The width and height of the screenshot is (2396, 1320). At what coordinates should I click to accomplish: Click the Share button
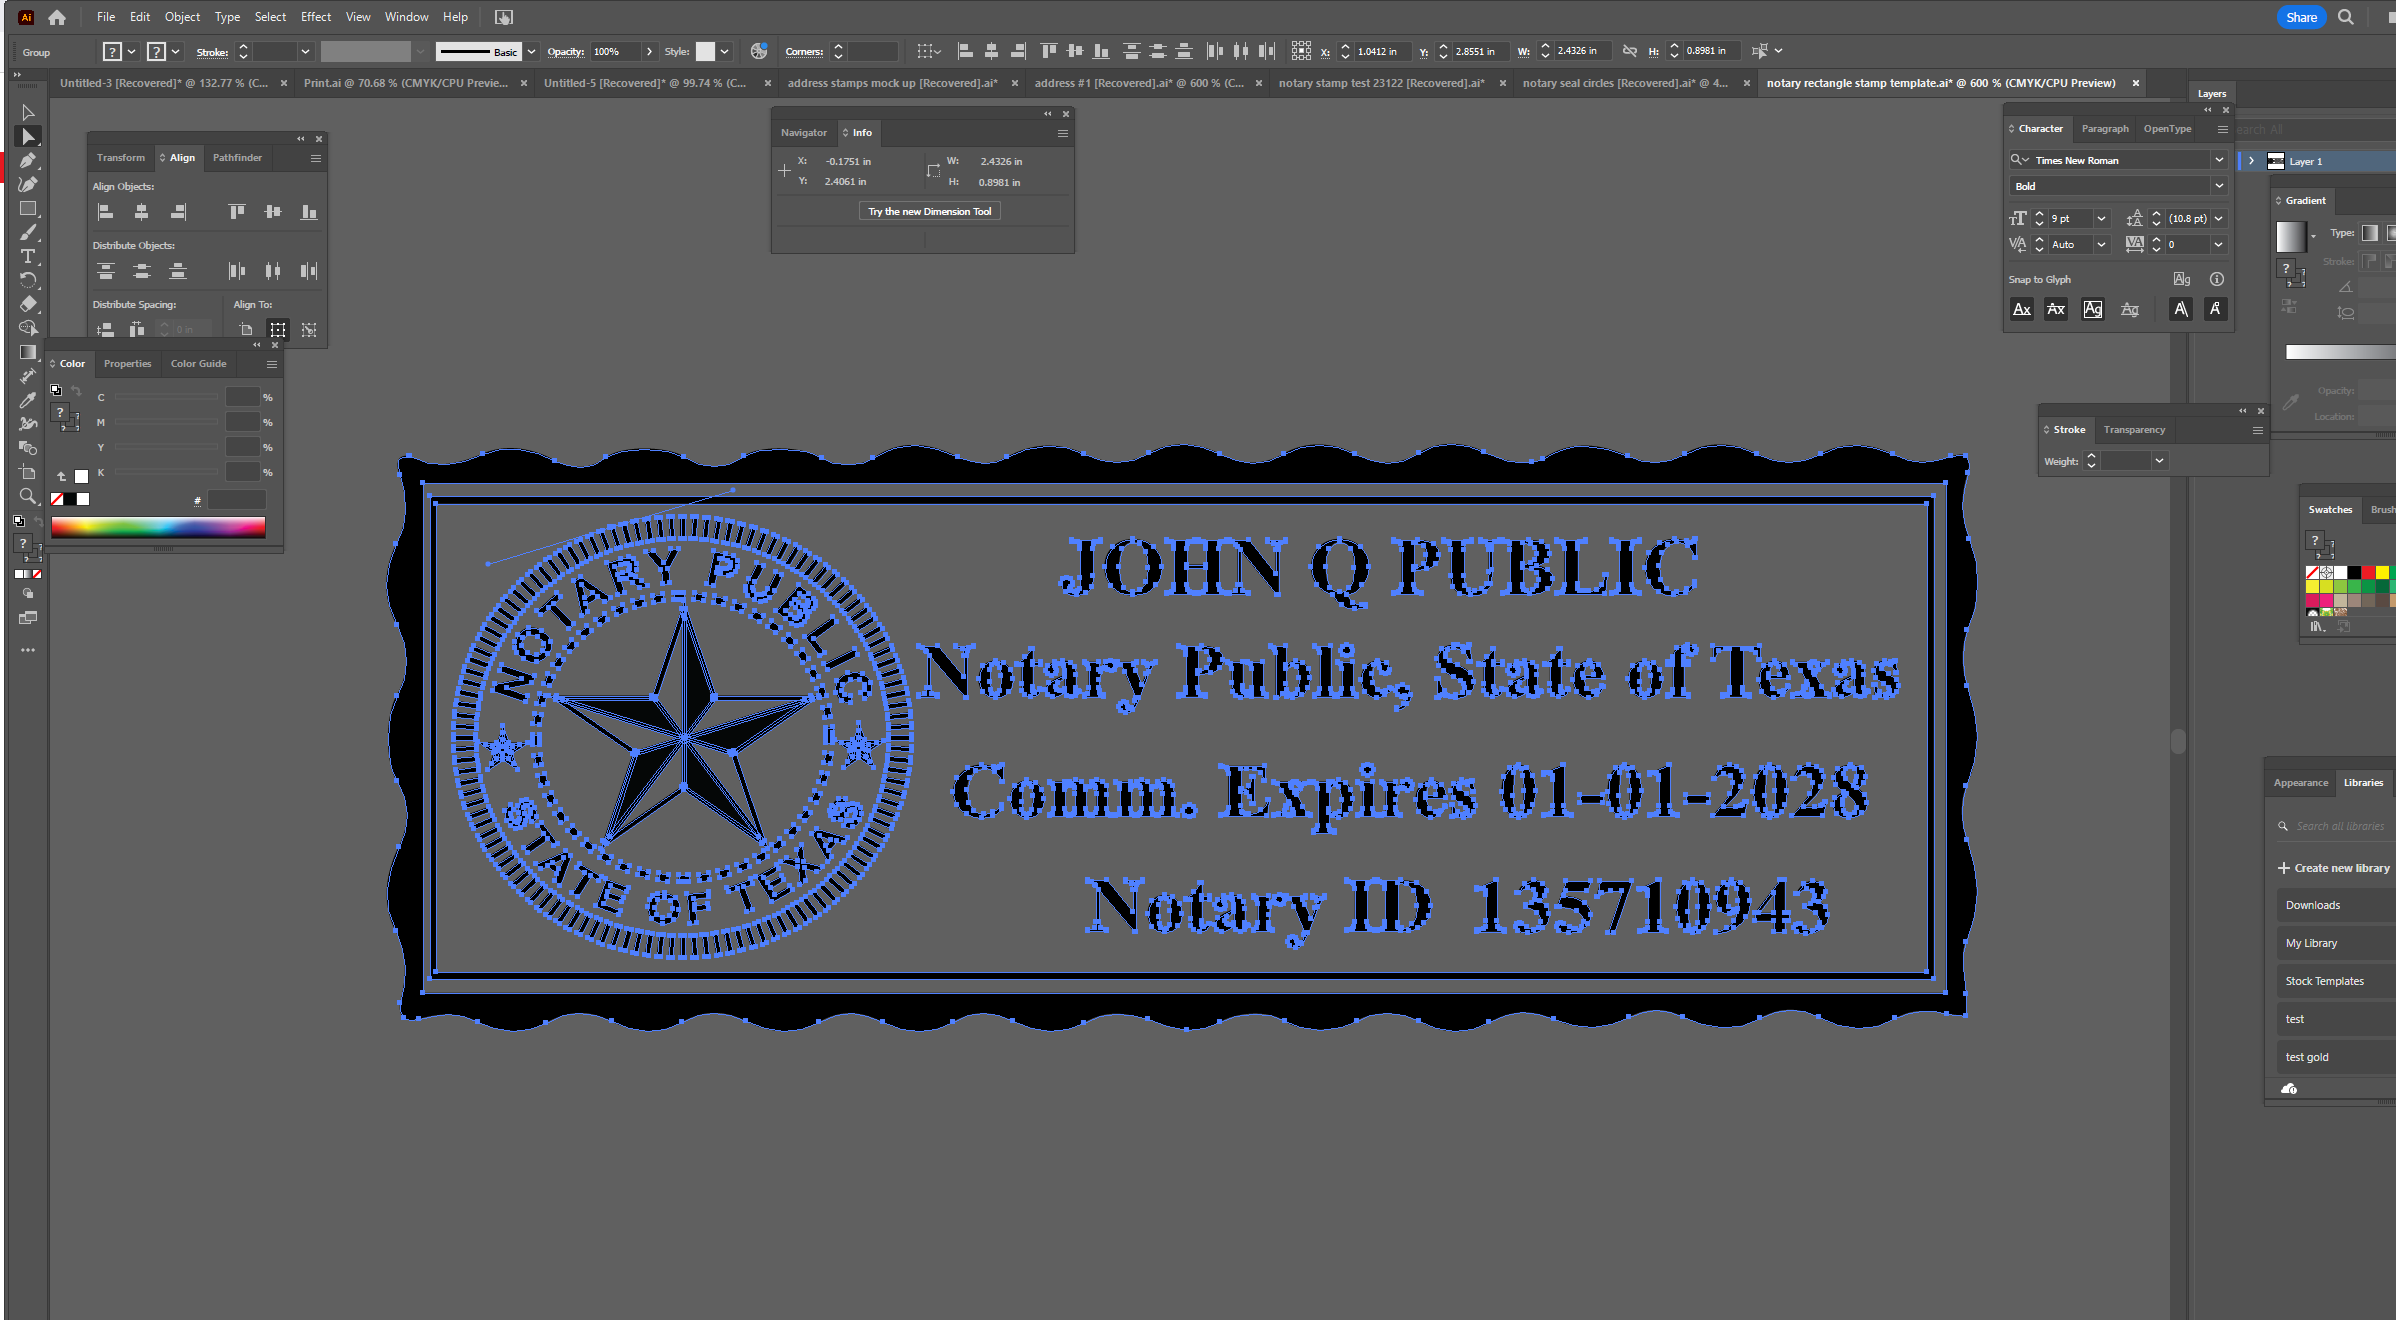2301,17
